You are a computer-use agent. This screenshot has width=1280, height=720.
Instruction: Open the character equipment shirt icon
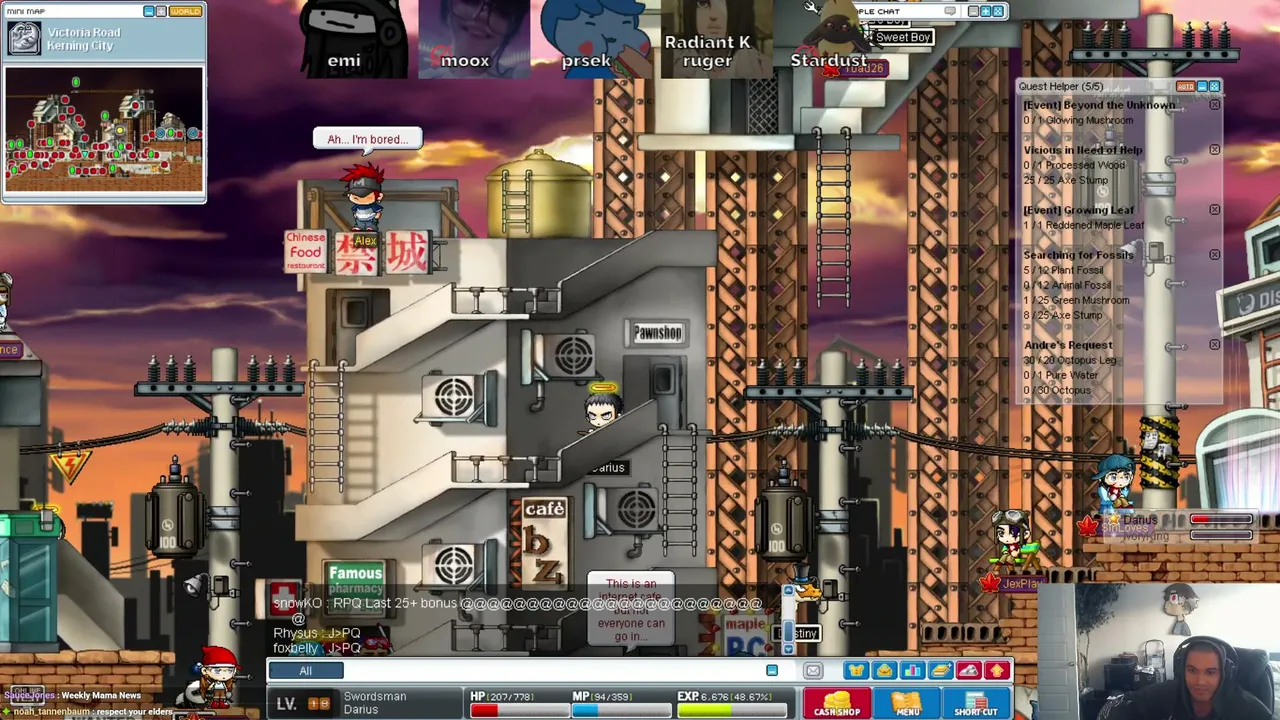click(x=856, y=670)
